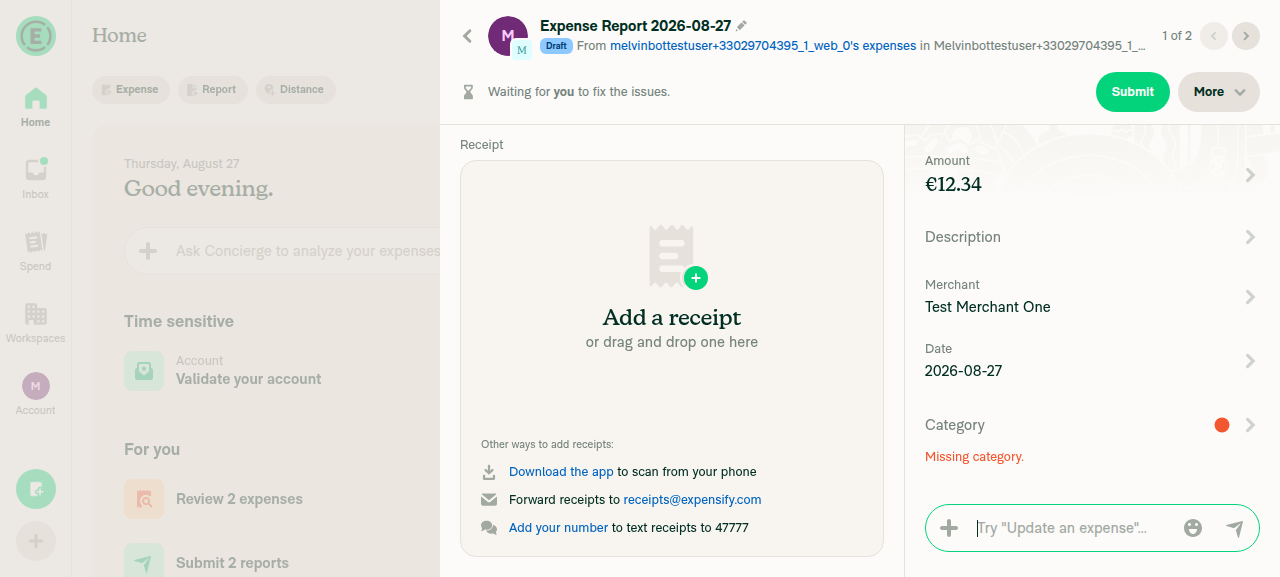Click the Expense Report 2026-08-27 title
This screenshot has width=1280, height=577.
point(635,26)
